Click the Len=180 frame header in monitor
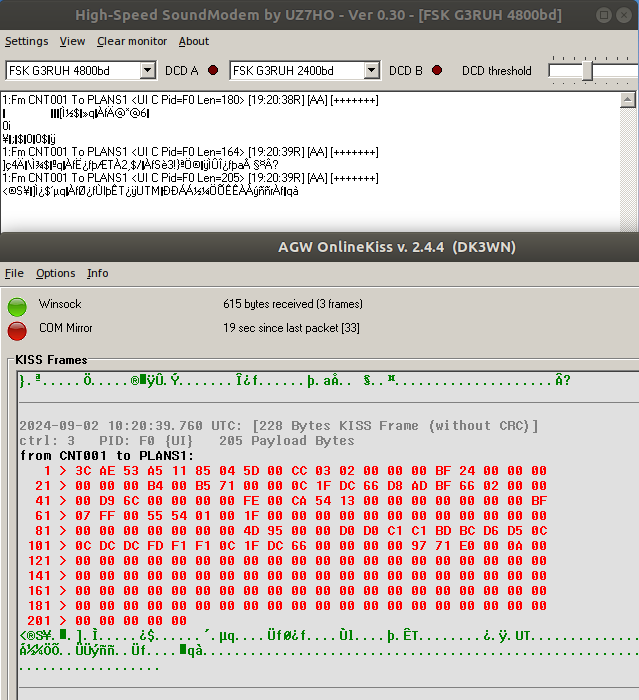The image size is (639, 700). coord(190,100)
